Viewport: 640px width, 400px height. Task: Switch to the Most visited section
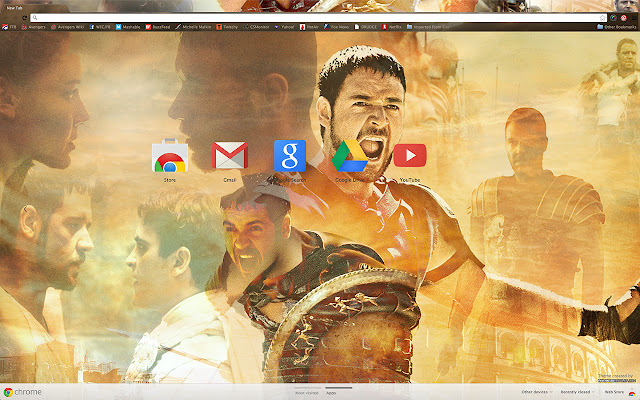(x=307, y=393)
